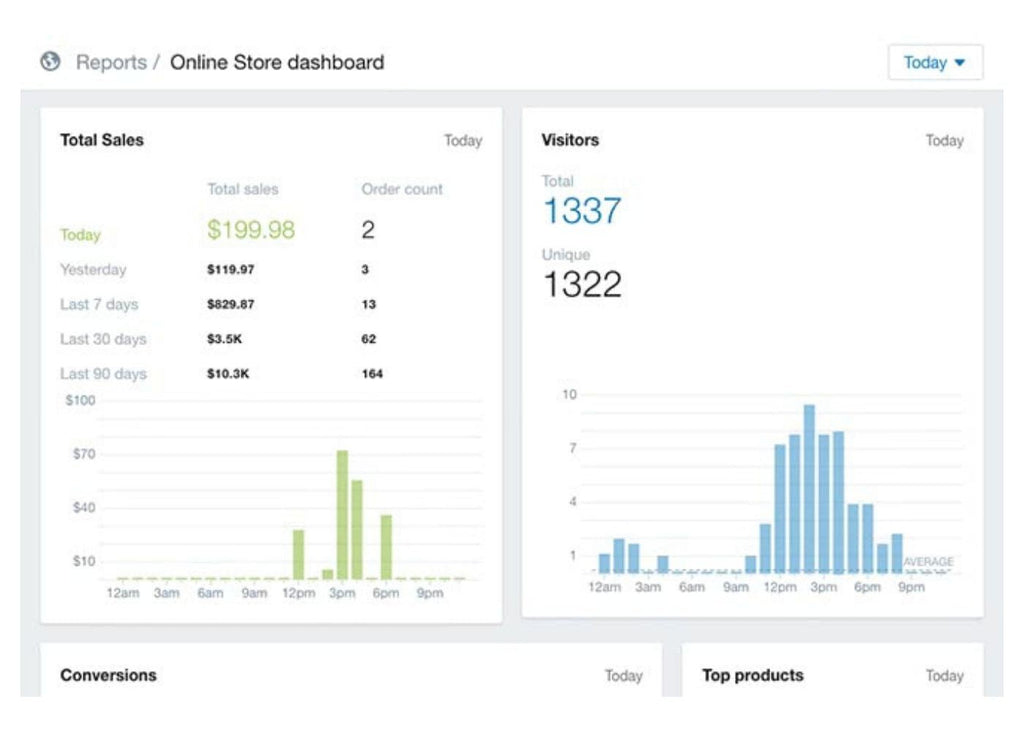Image resolution: width=1024 pixels, height=731 pixels.
Task: Click the tallest green sales bar
Action: pos(342,514)
